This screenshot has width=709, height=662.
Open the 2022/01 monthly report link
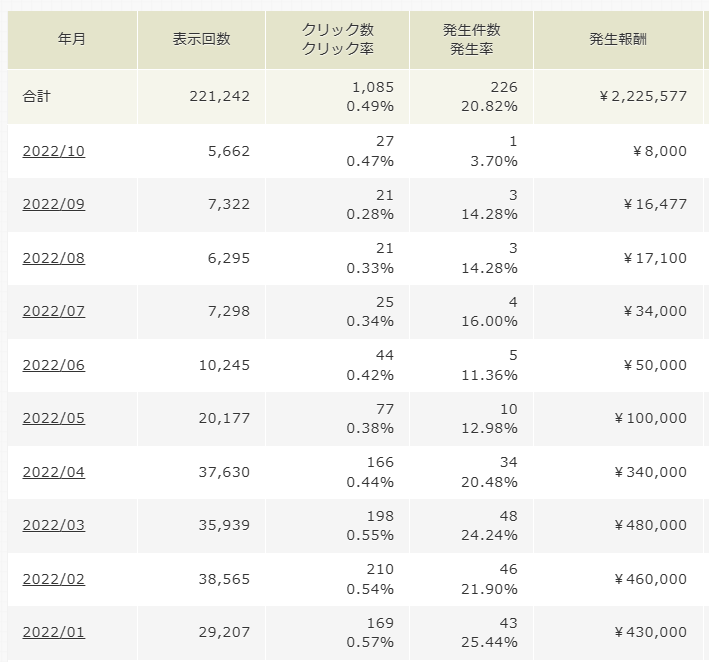click(x=53, y=632)
